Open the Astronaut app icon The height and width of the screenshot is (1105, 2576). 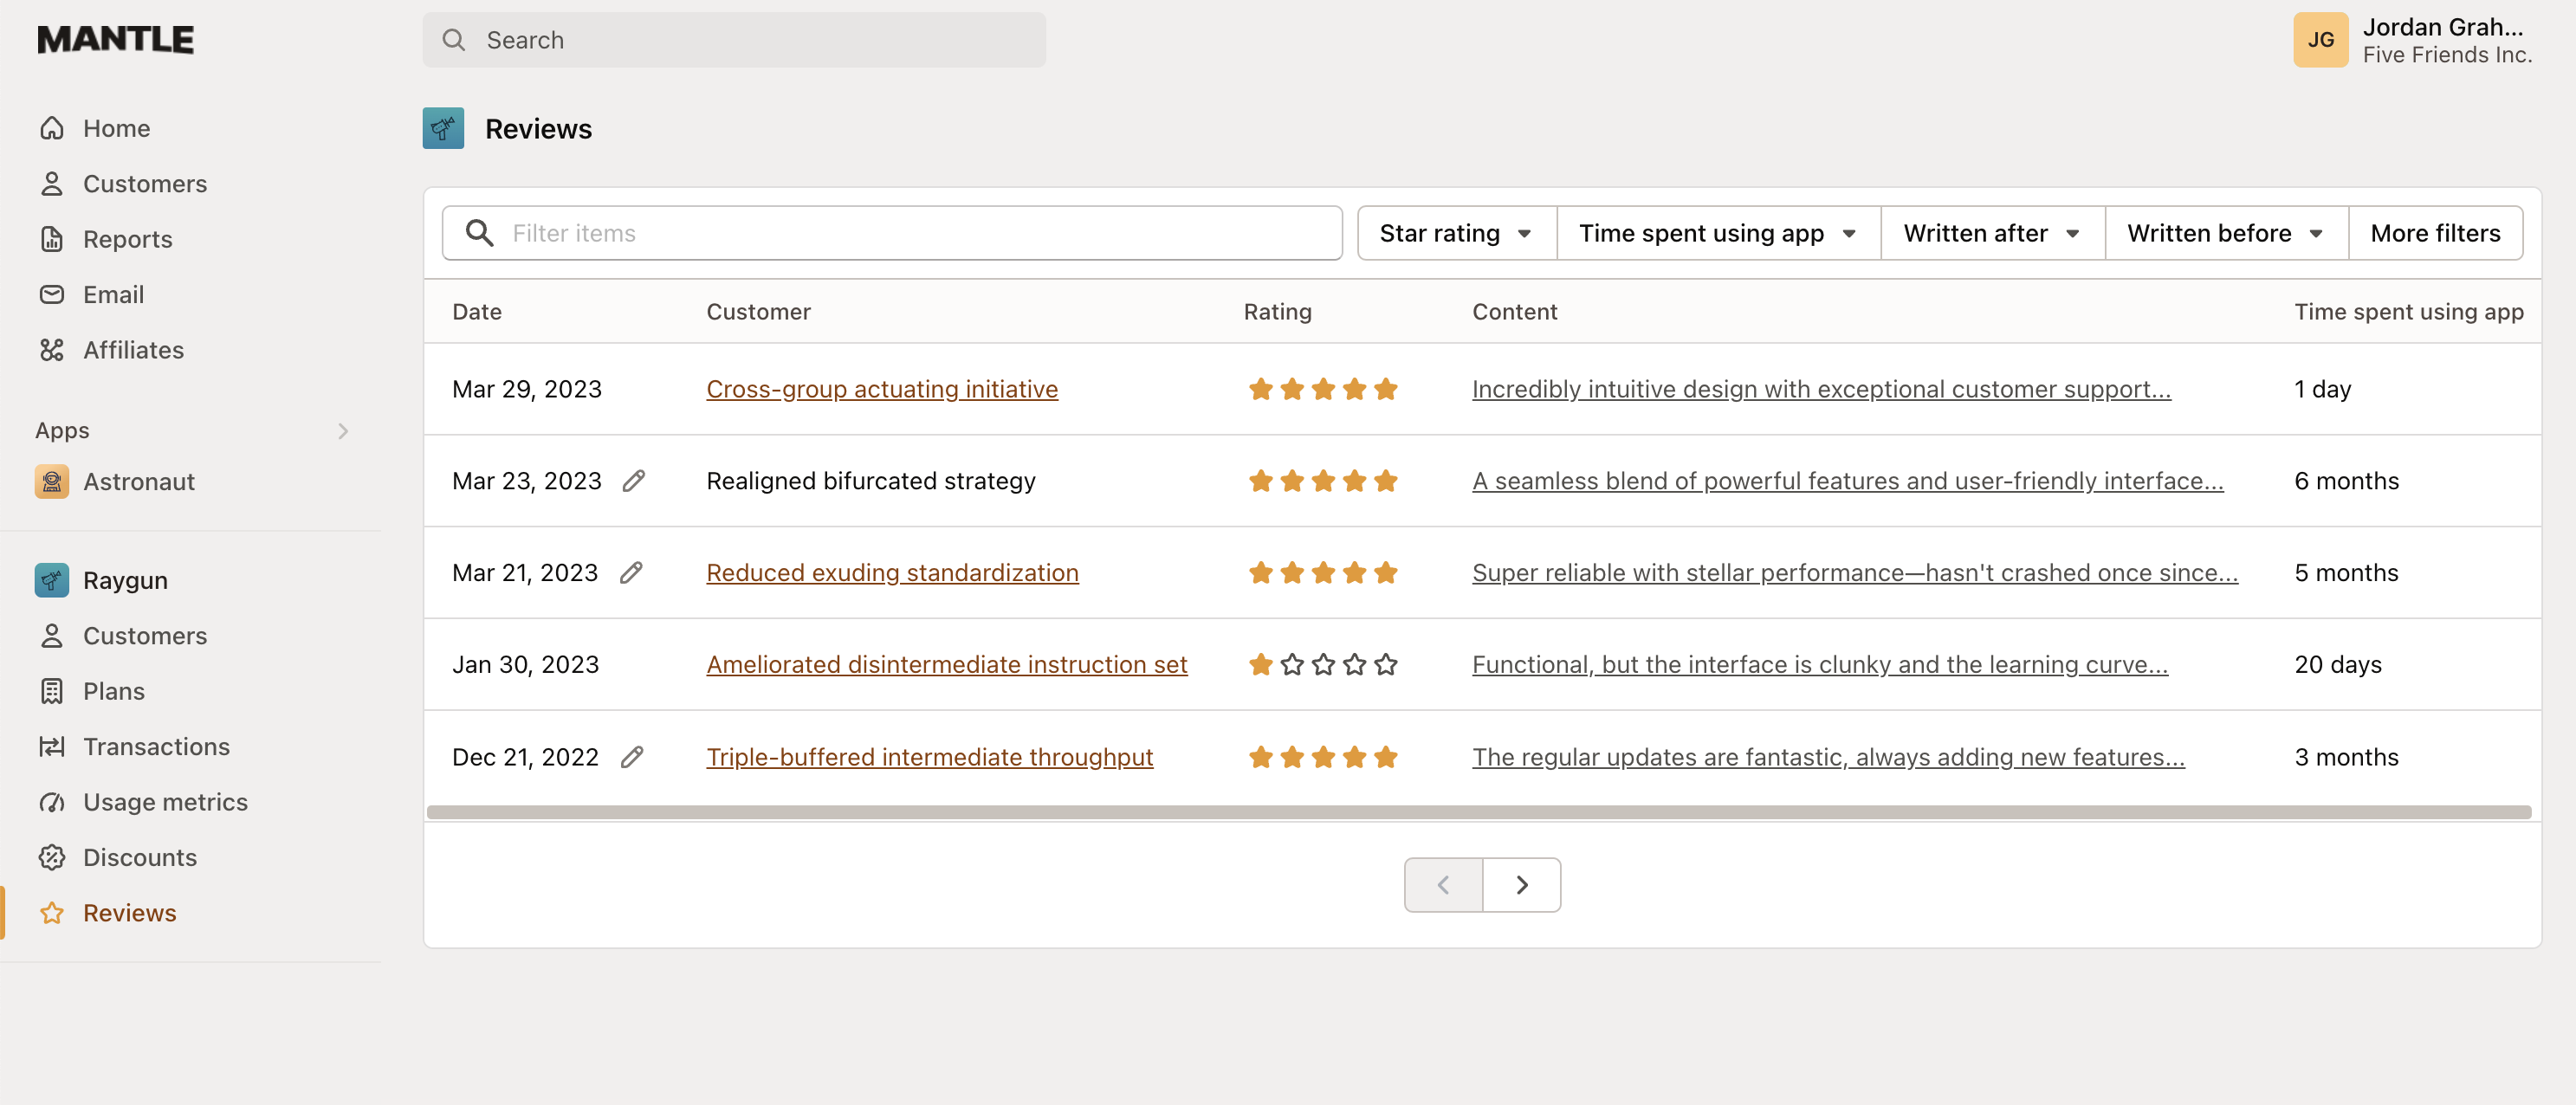point(52,481)
